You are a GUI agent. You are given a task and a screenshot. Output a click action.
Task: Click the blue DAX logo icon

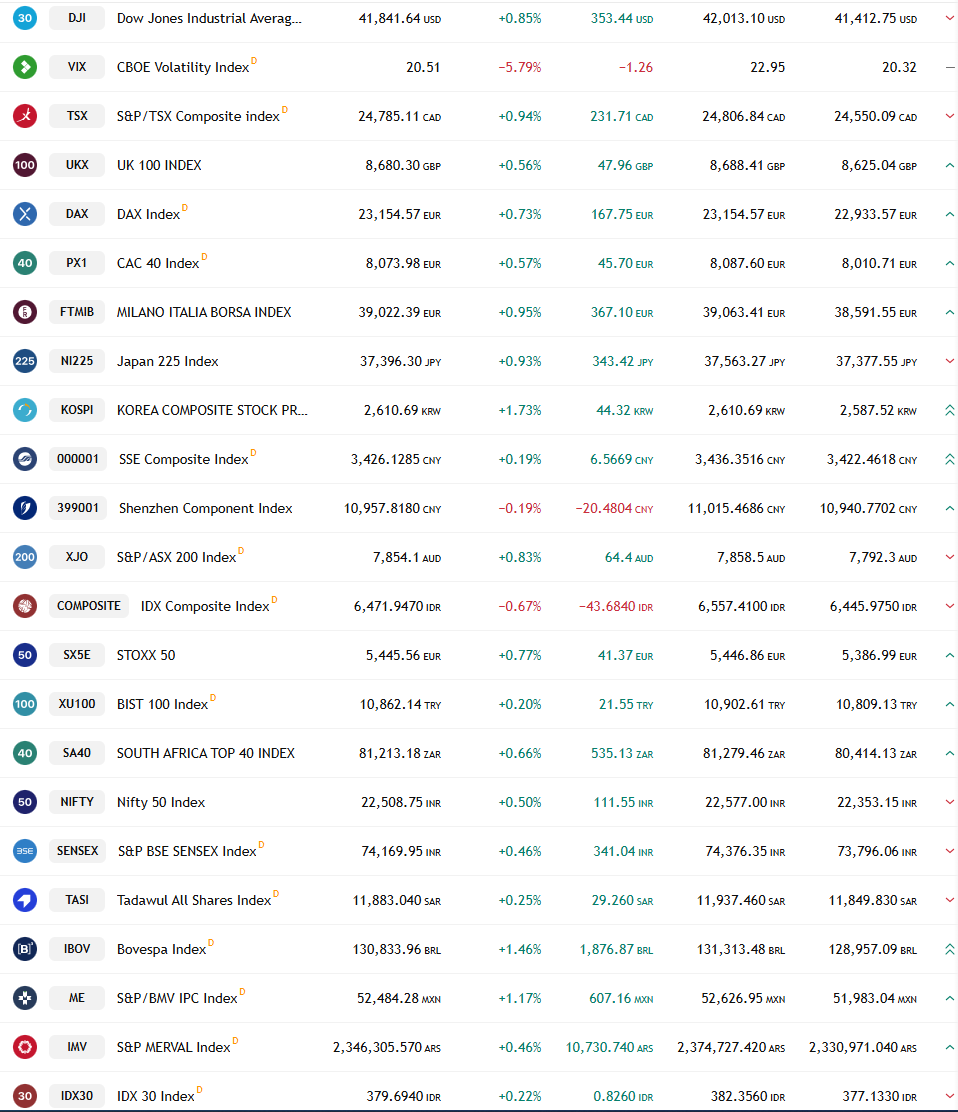pos(25,214)
